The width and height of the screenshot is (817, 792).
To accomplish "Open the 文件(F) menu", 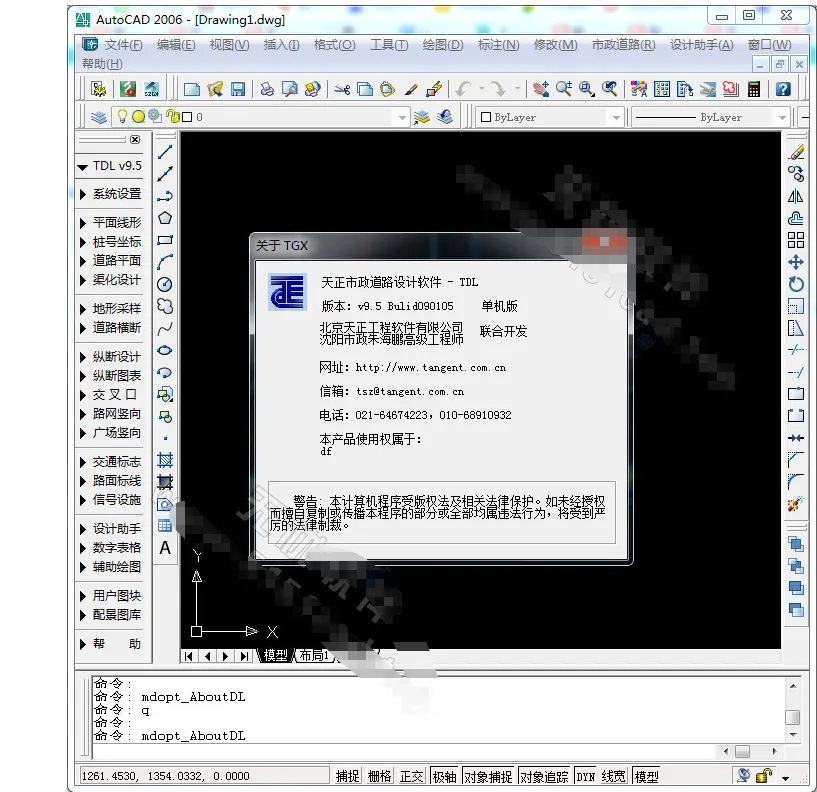I will pyautogui.click(x=123, y=45).
